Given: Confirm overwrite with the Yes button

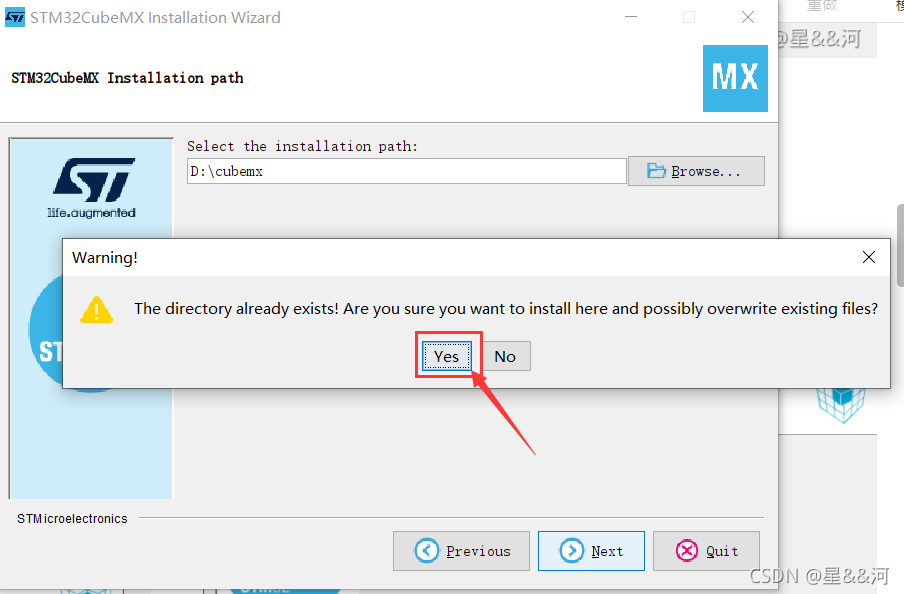Looking at the screenshot, I should 447,356.
